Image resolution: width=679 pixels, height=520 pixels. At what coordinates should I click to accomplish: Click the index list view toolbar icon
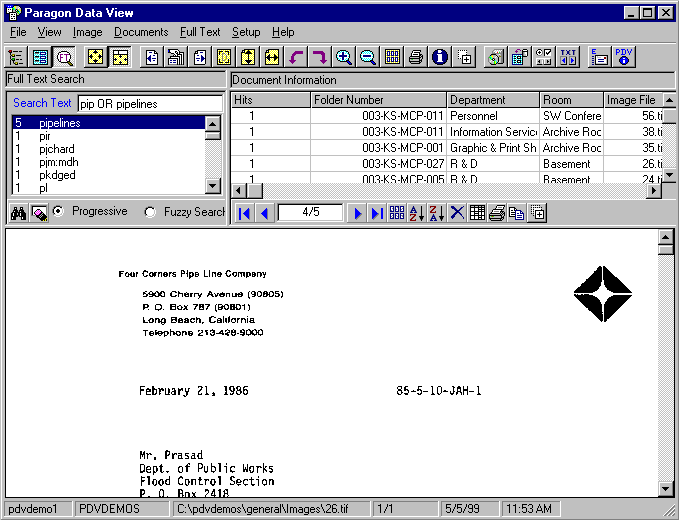[40, 57]
